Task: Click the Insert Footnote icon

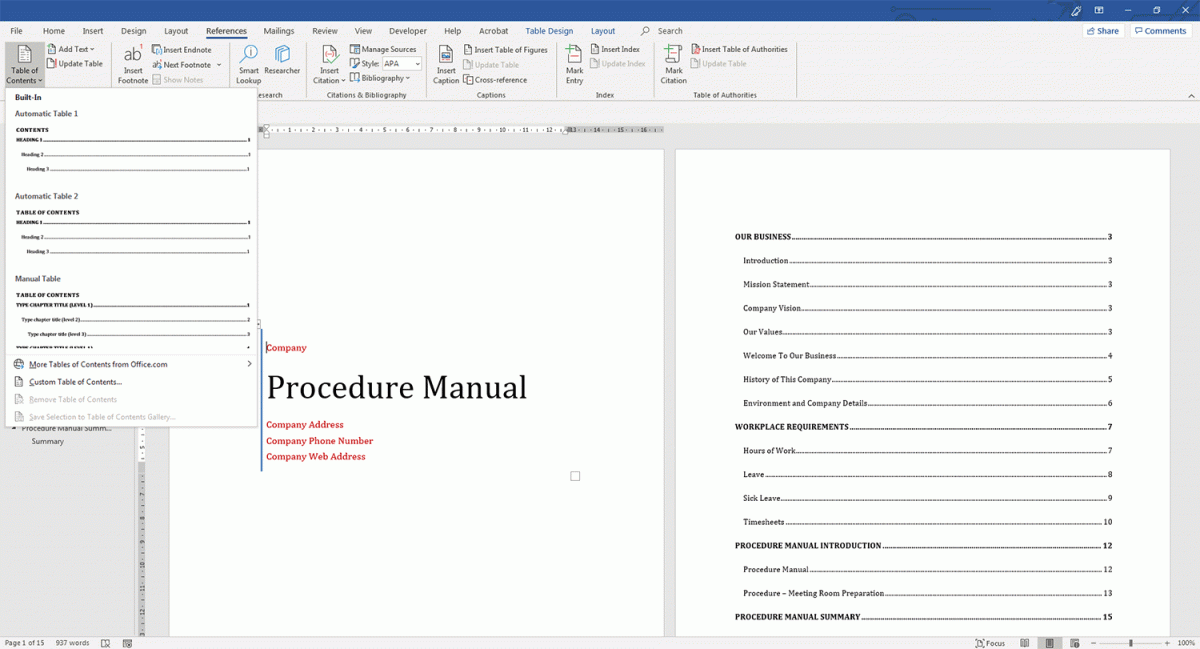Action: [133, 55]
